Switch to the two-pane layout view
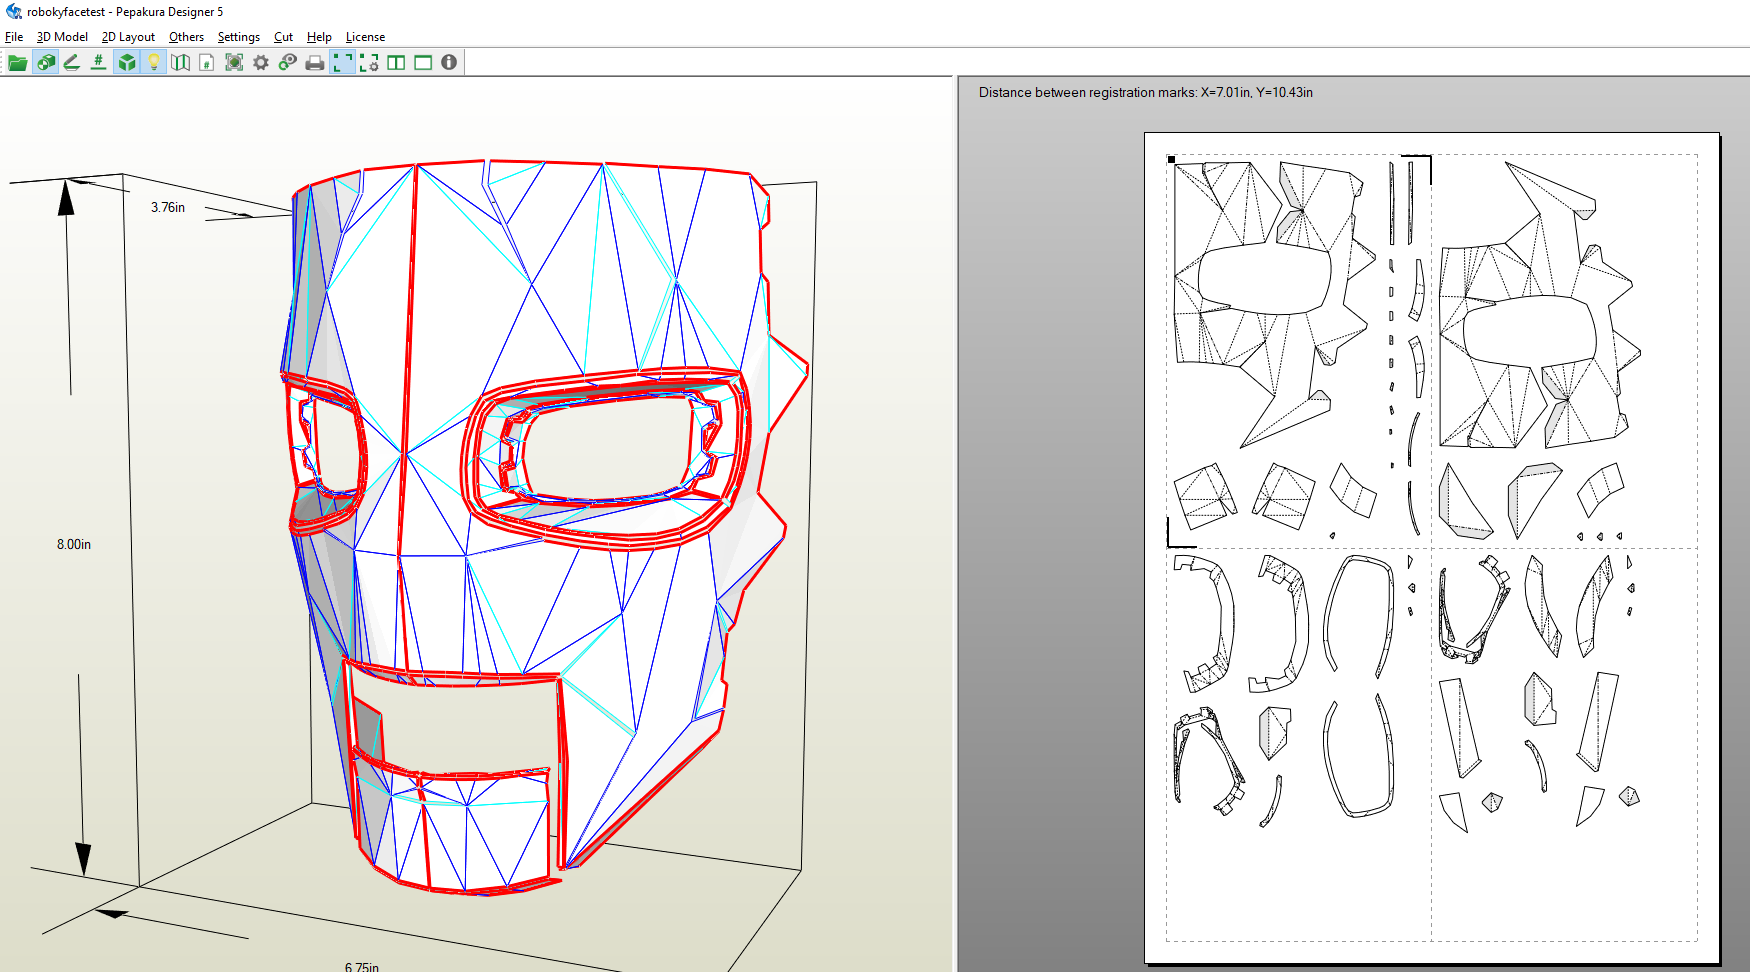1750x972 pixels. pyautogui.click(x=396, y=61)
